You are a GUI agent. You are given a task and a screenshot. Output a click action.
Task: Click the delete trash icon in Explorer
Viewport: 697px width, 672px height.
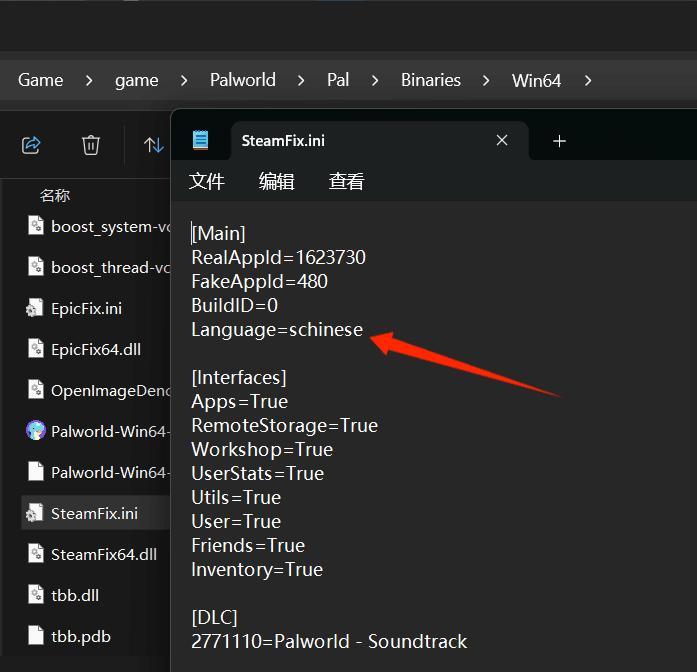[x=91, y=145]
